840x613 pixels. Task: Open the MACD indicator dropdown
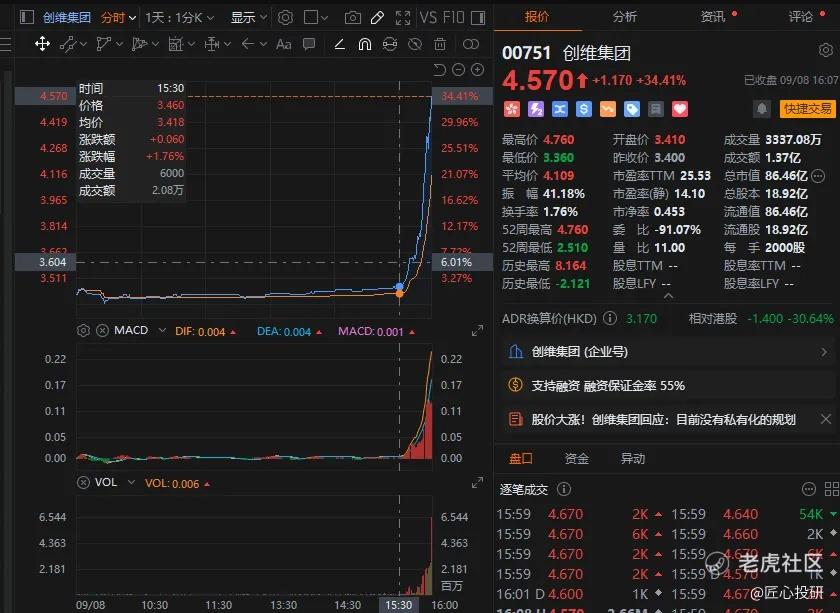tap(162, 331)
